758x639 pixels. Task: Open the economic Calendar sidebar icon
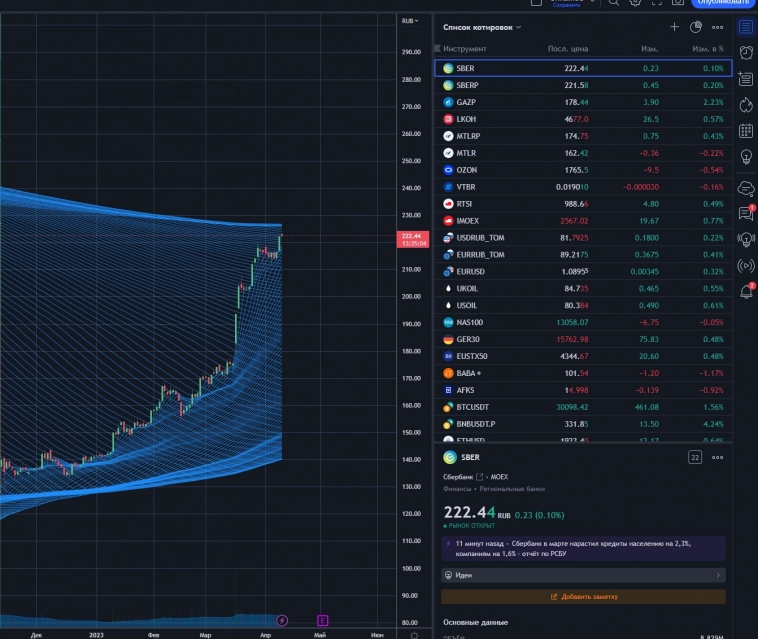[x=745, y=130]
